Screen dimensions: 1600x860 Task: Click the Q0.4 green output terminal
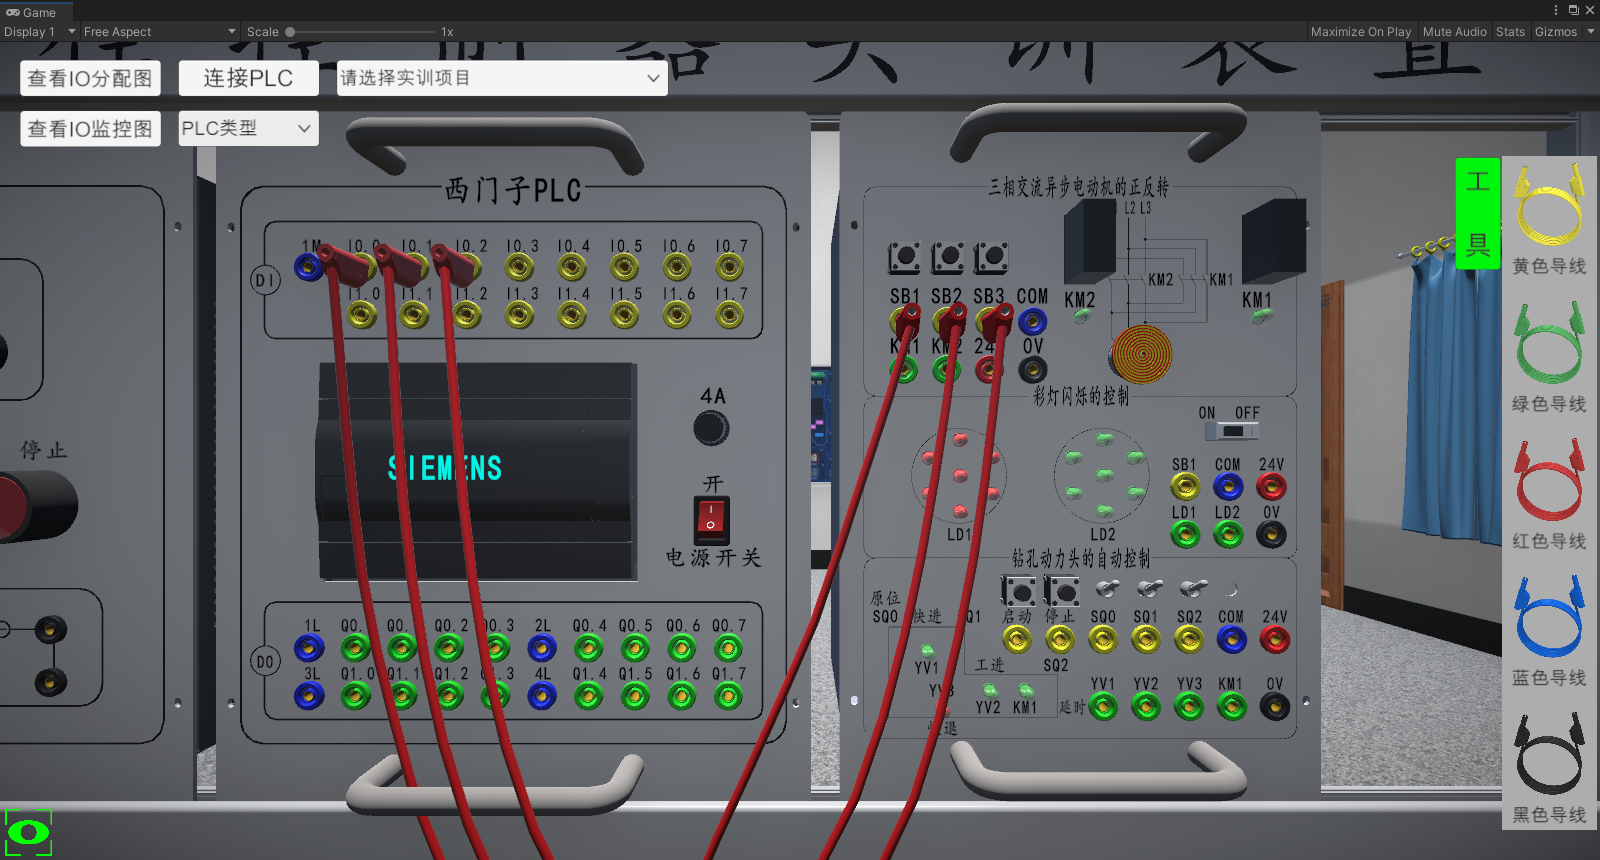pos(588,648)
